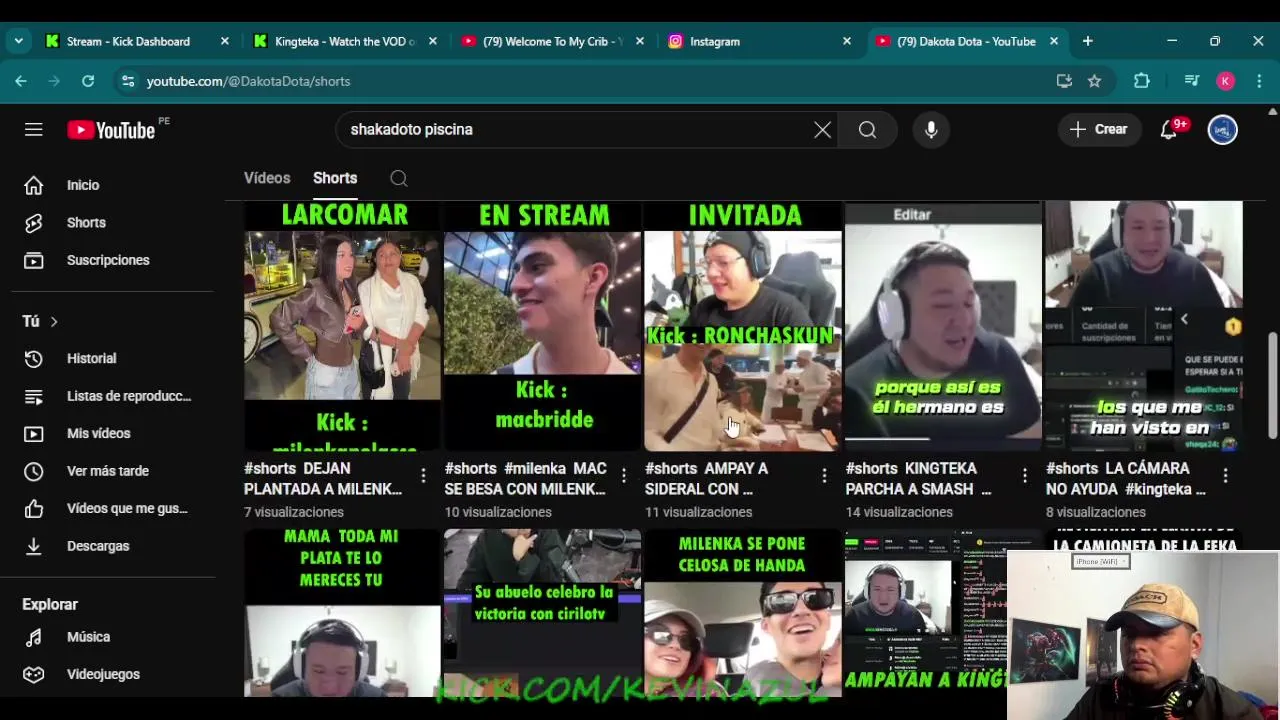Click the browser address bar URL
This screenshot has width=1280, height=720.
pyautogui.click(x=248, y=81)
